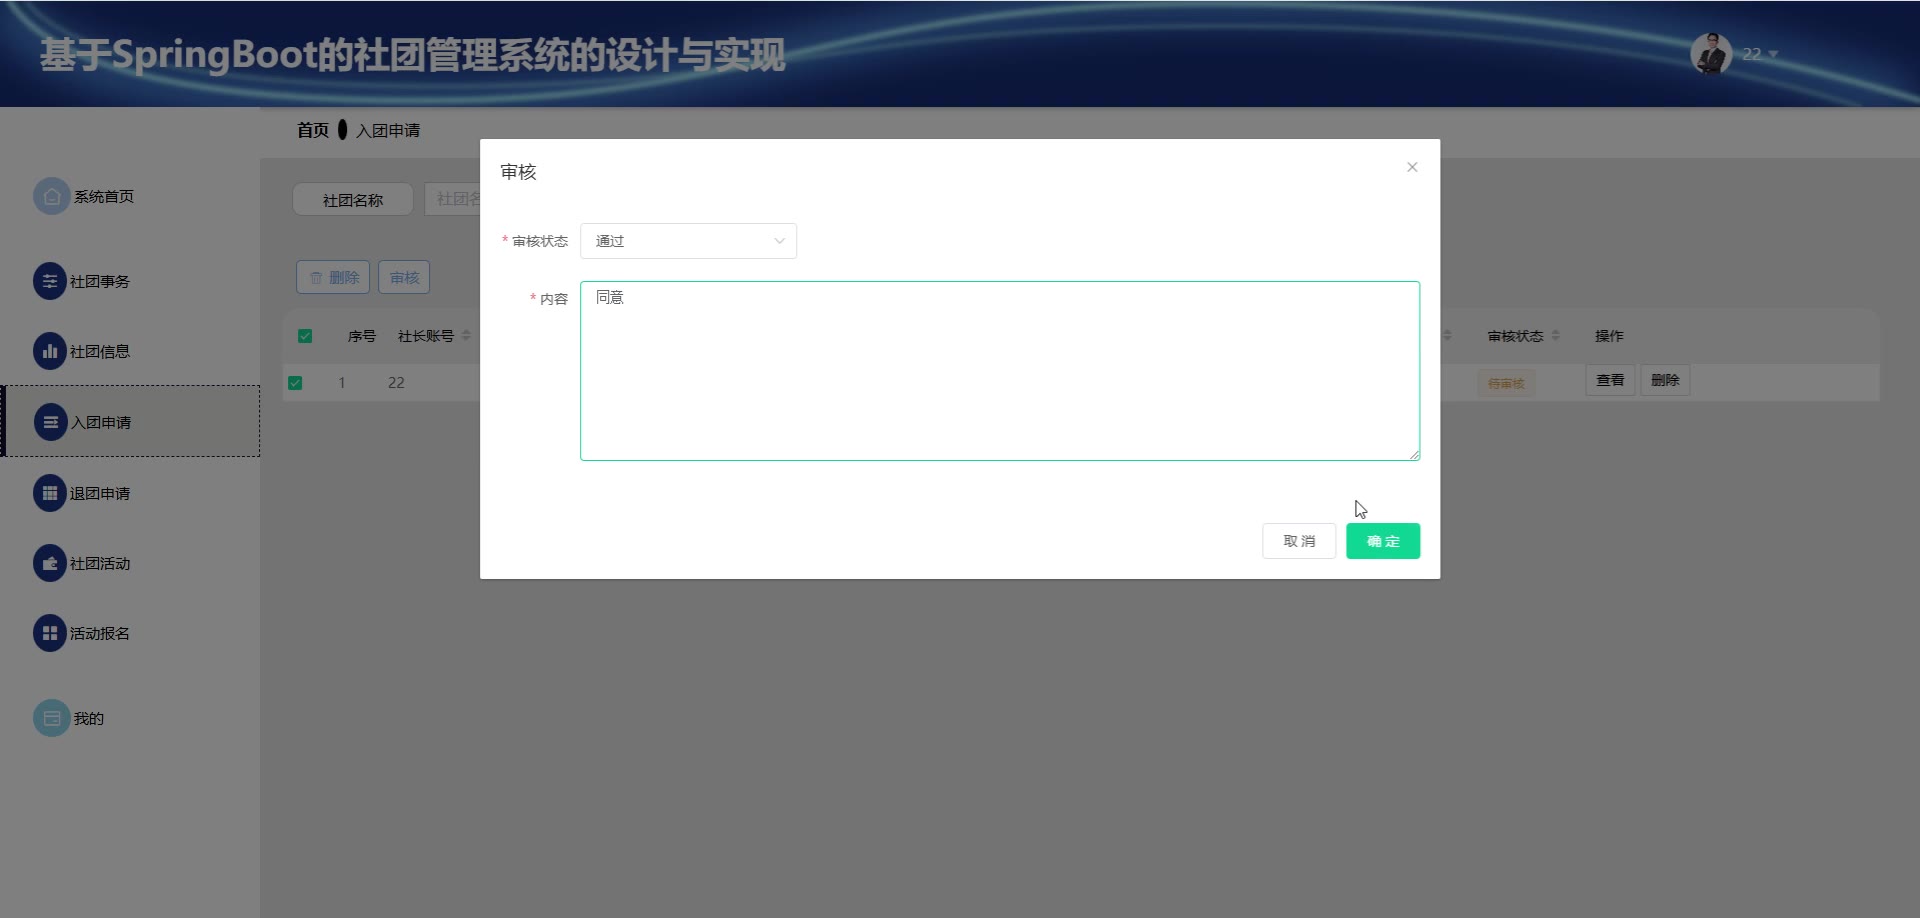Click the 操作 column header

[x=1609, y=336]
